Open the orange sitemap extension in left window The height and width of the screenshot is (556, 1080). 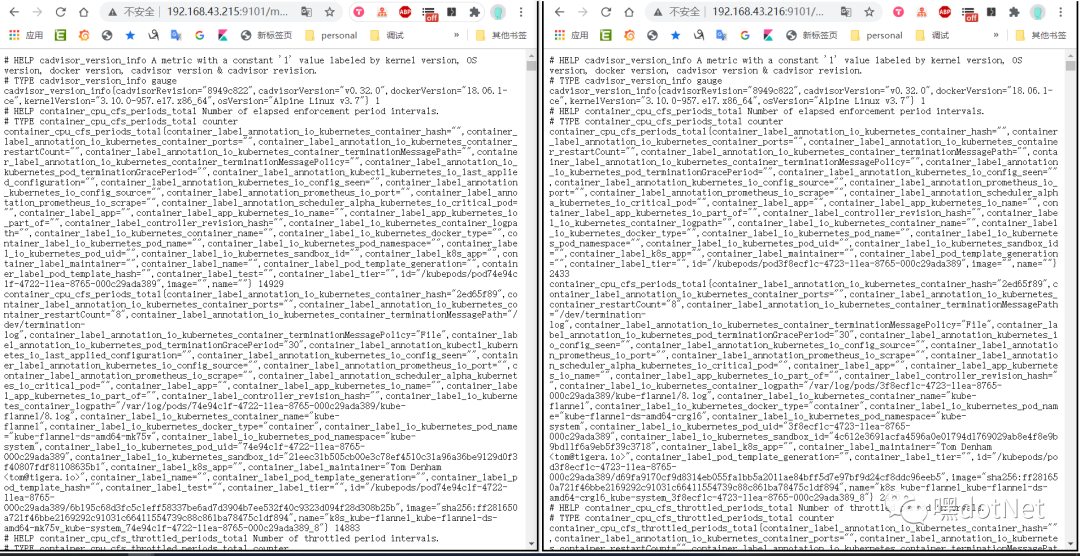coord(382,12)
